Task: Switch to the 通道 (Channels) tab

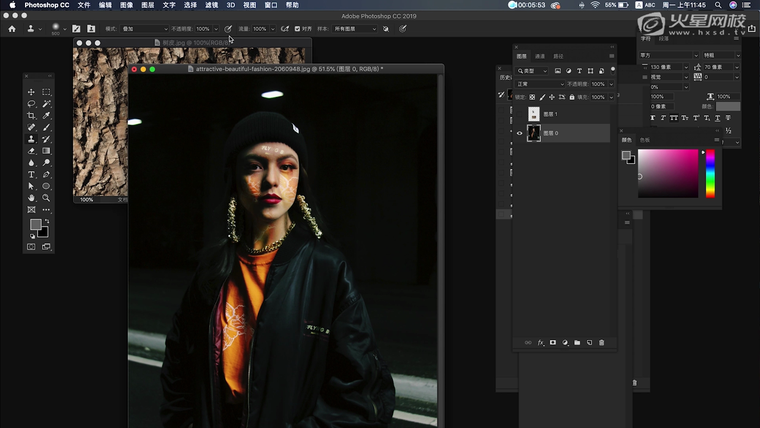Action: coord(540,56)
